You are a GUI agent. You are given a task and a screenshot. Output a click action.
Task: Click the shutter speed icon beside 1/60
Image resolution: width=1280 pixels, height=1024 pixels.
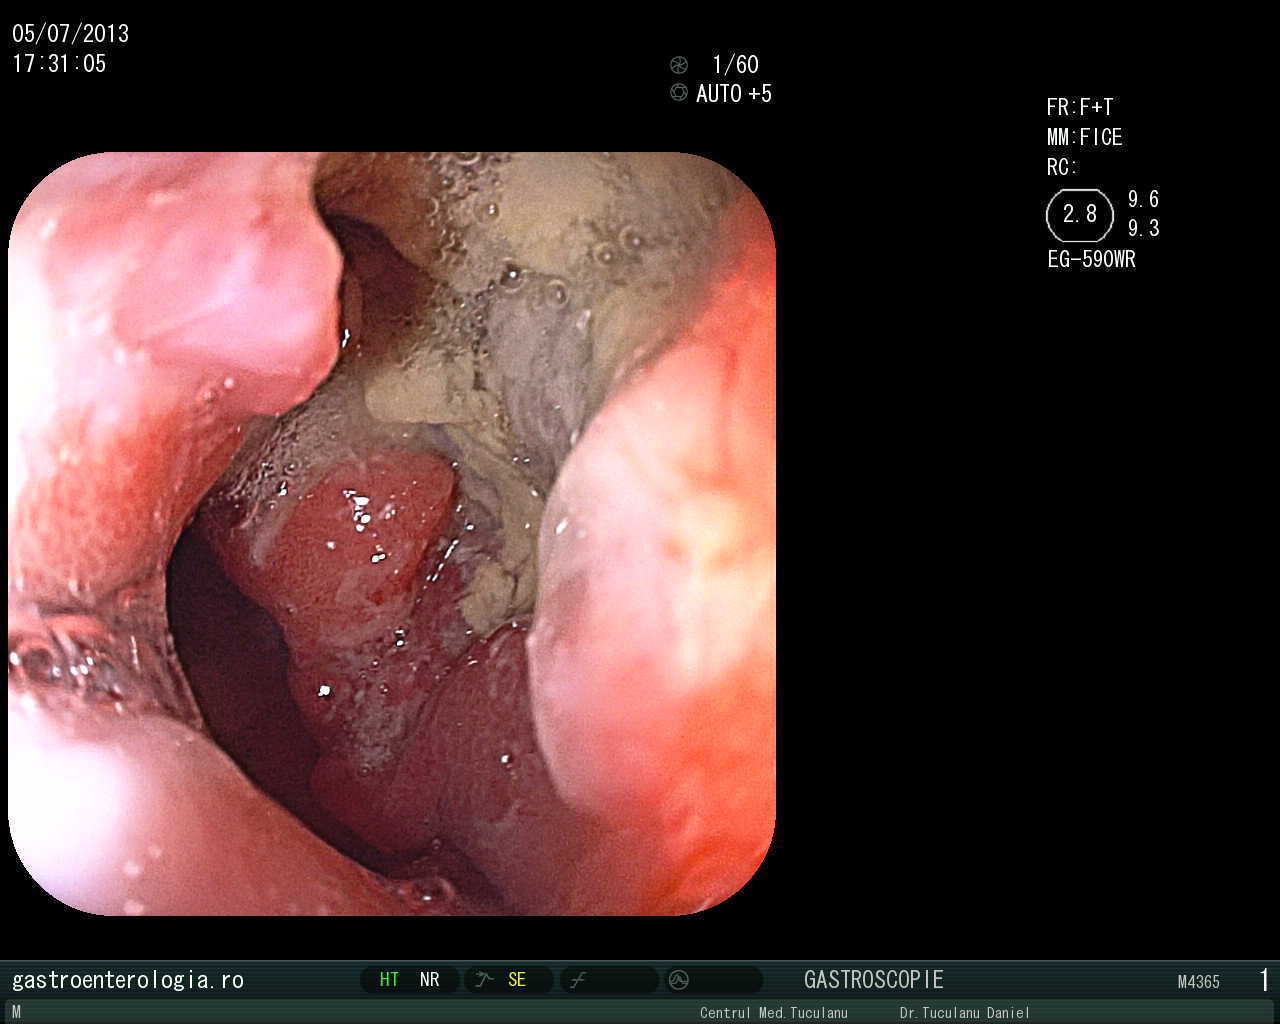[679, 65]
